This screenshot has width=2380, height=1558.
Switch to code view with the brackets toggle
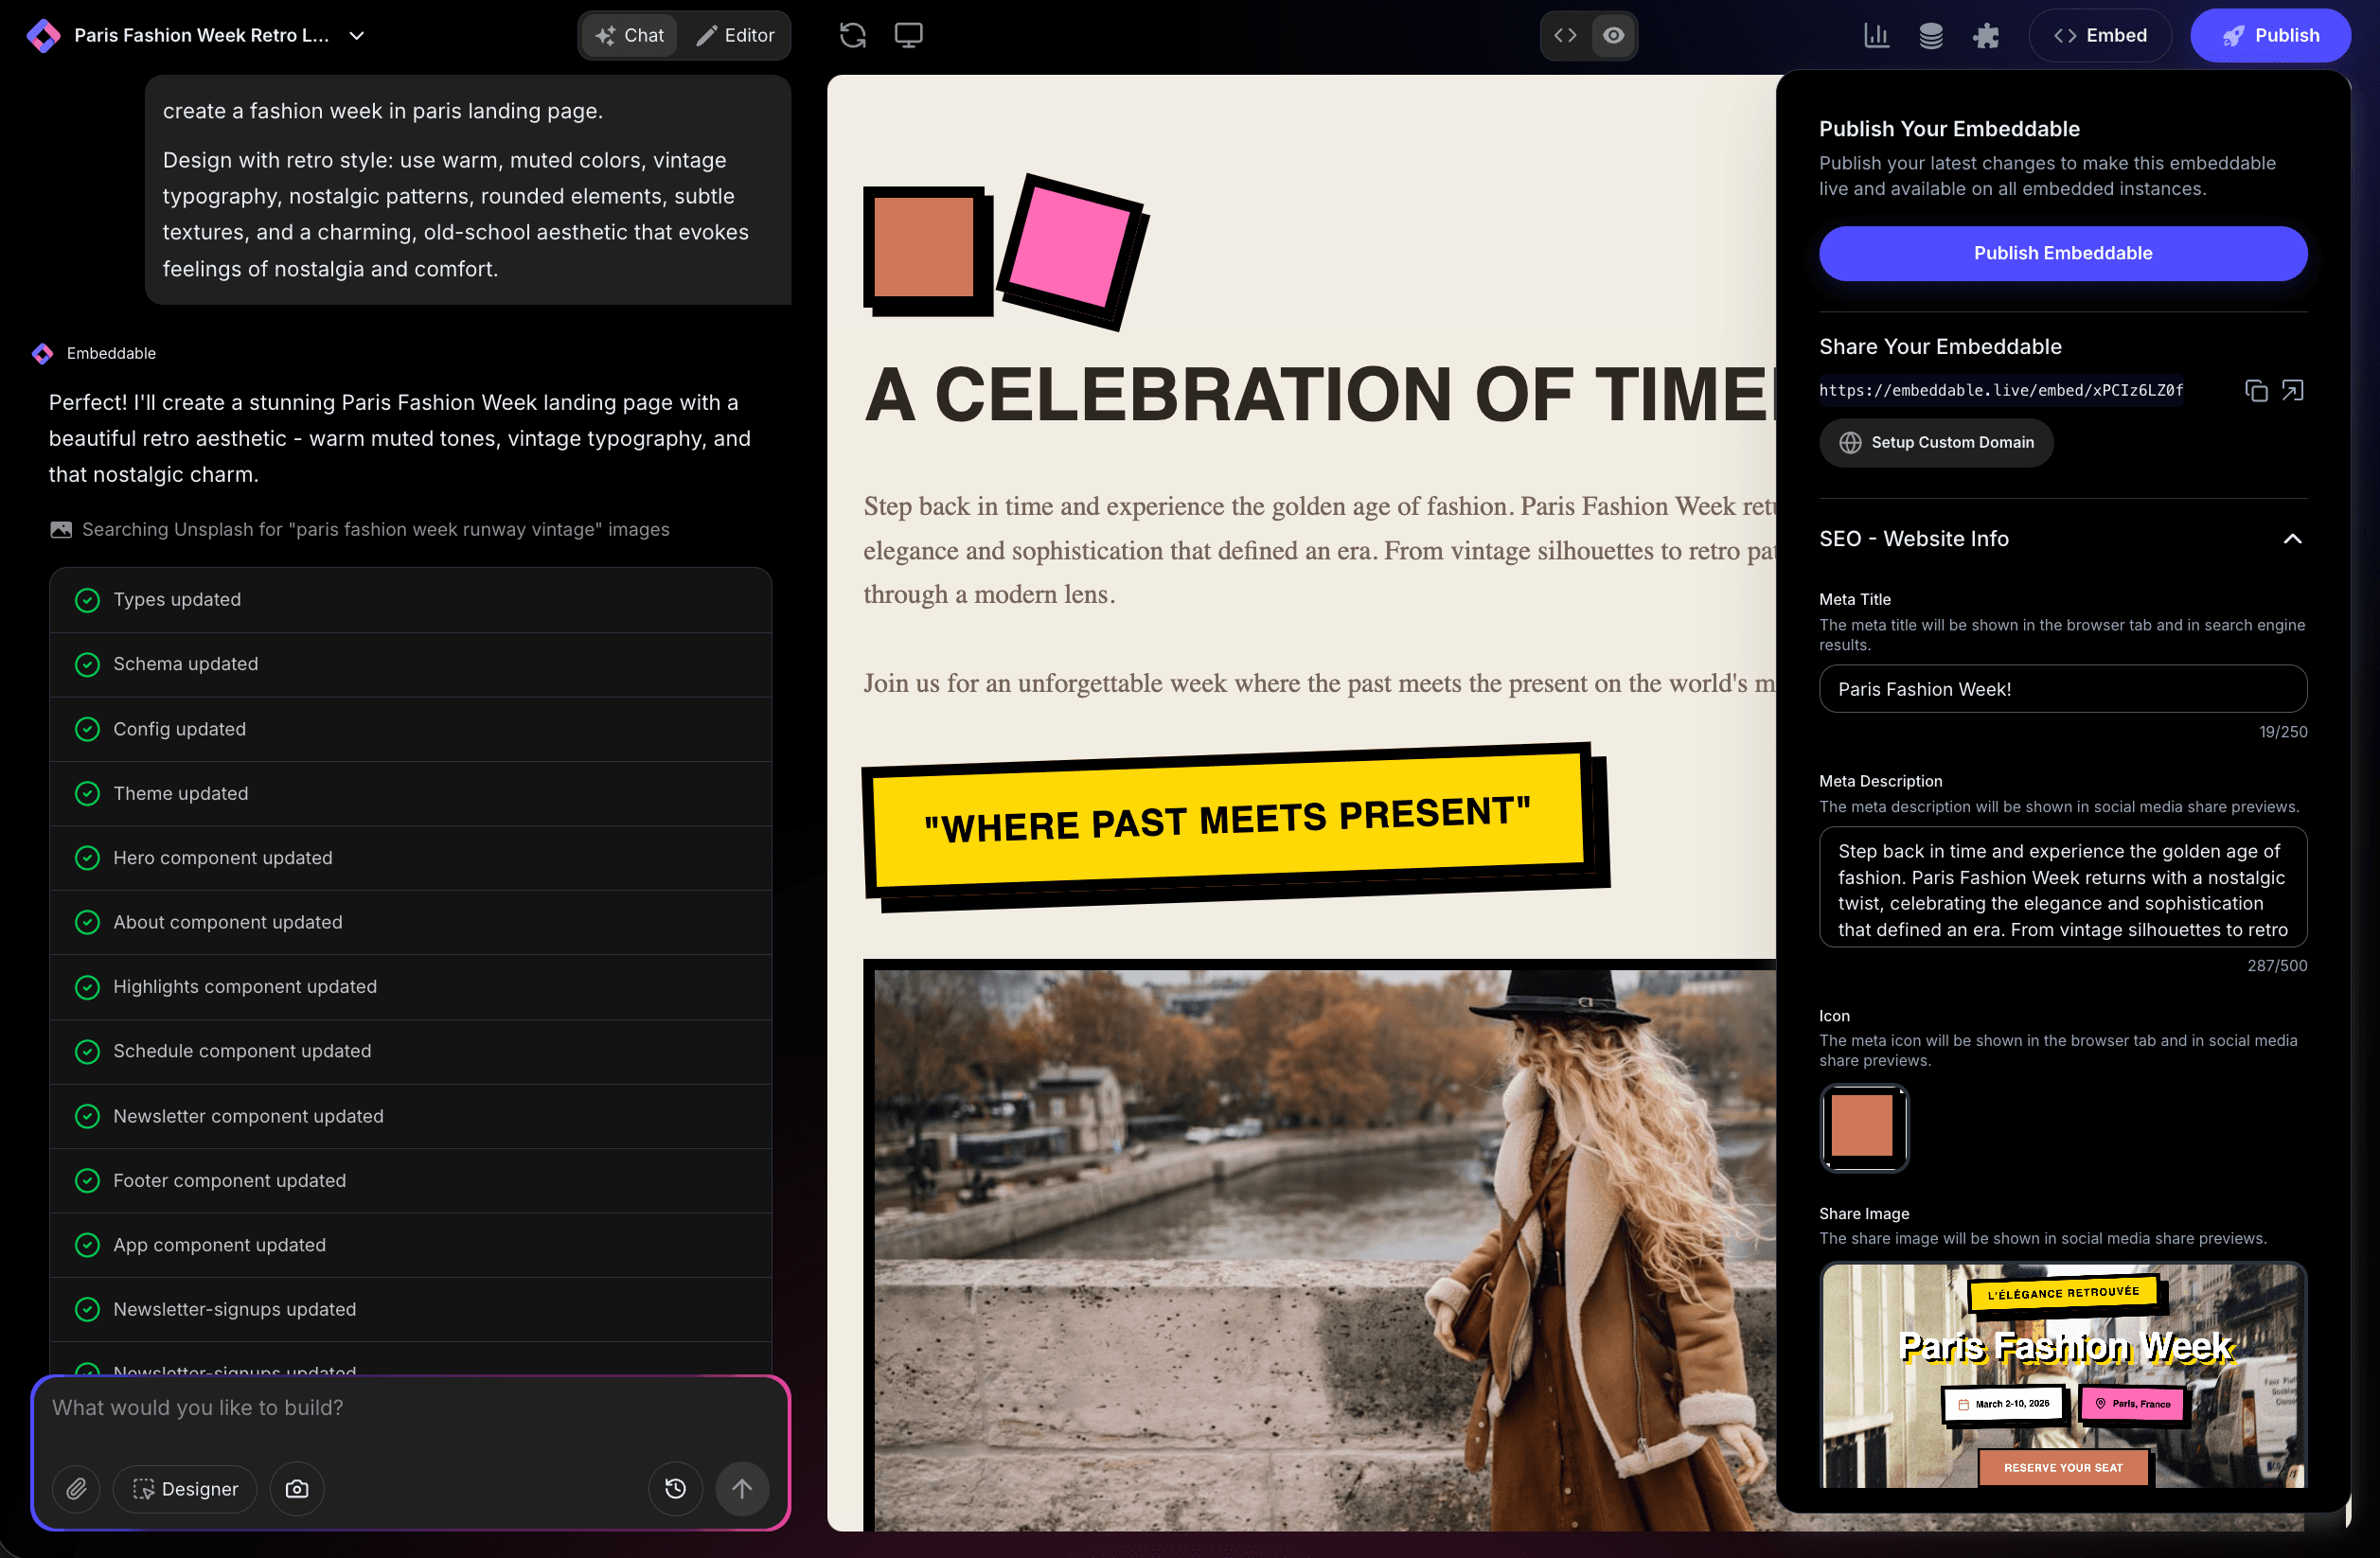[x=1566, y=35]
